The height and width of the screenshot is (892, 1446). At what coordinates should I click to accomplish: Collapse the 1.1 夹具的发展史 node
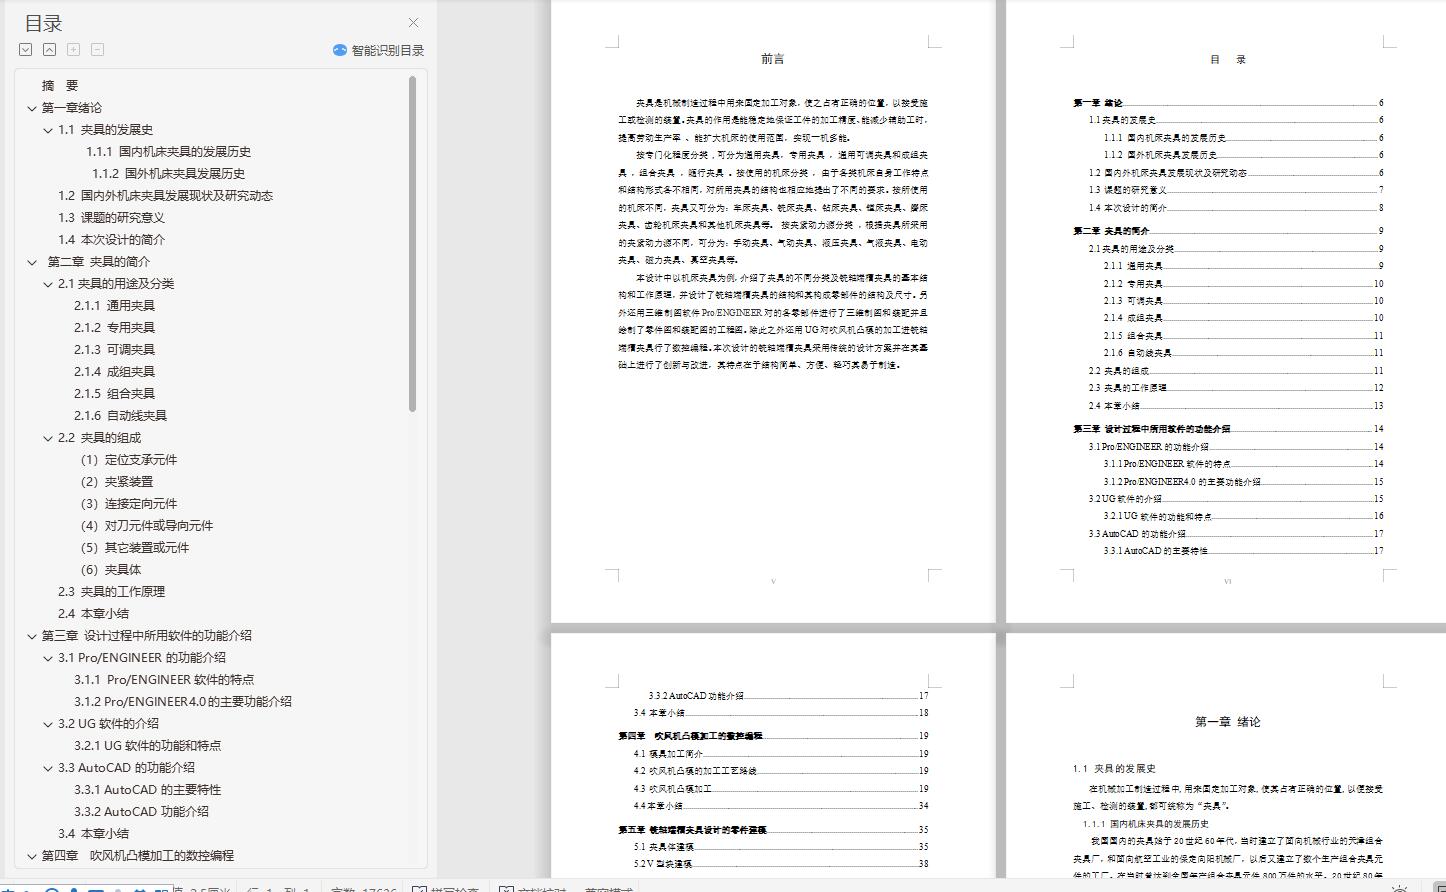click(x=48, y=130)
